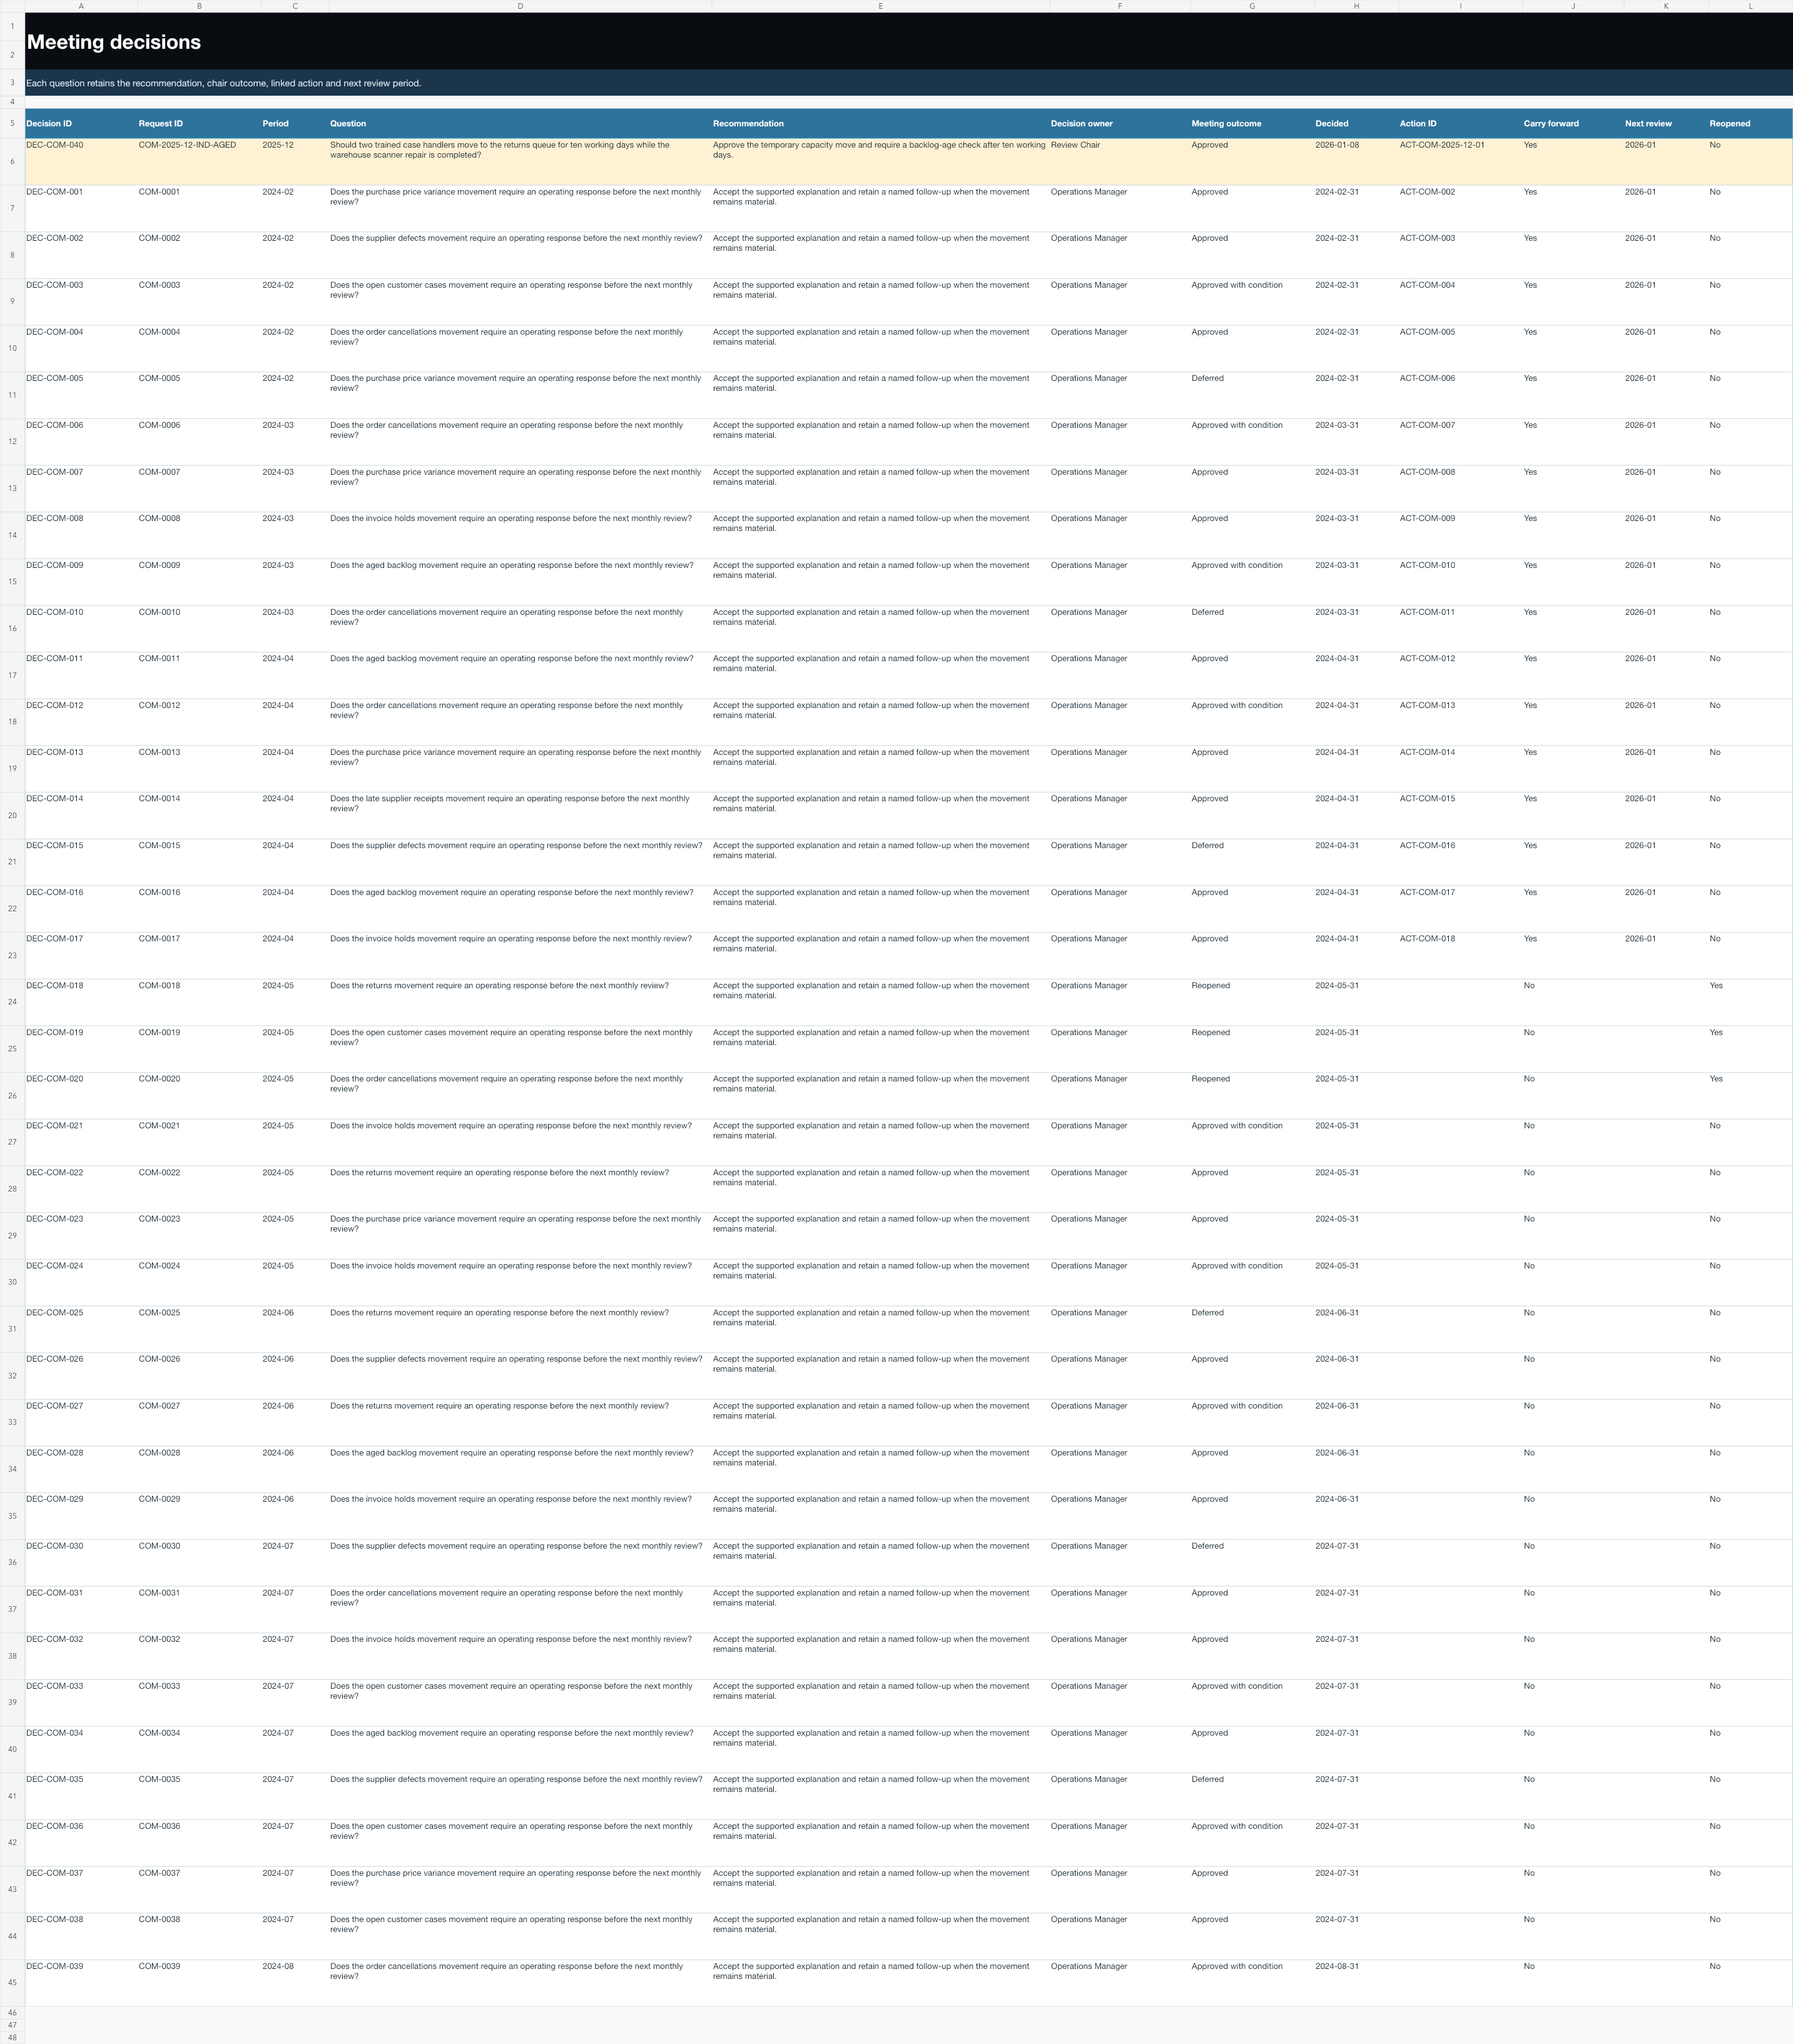Select column L header
This screenshot has width=1793, height=2044.
[1750, 6]
